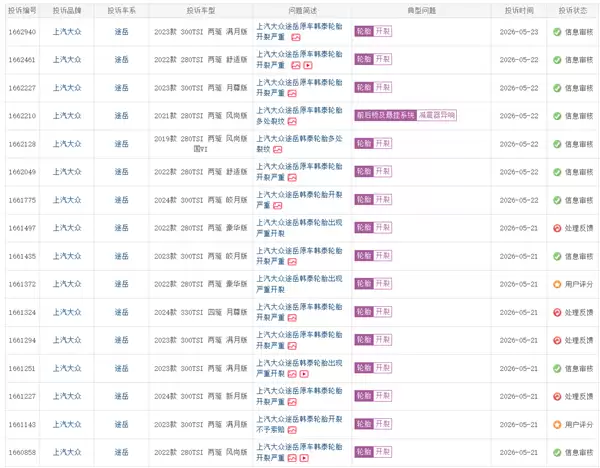Open image icon in complaint 1661294 row
The width and height of the screenshot is (600, 468).
pos(292,346)
